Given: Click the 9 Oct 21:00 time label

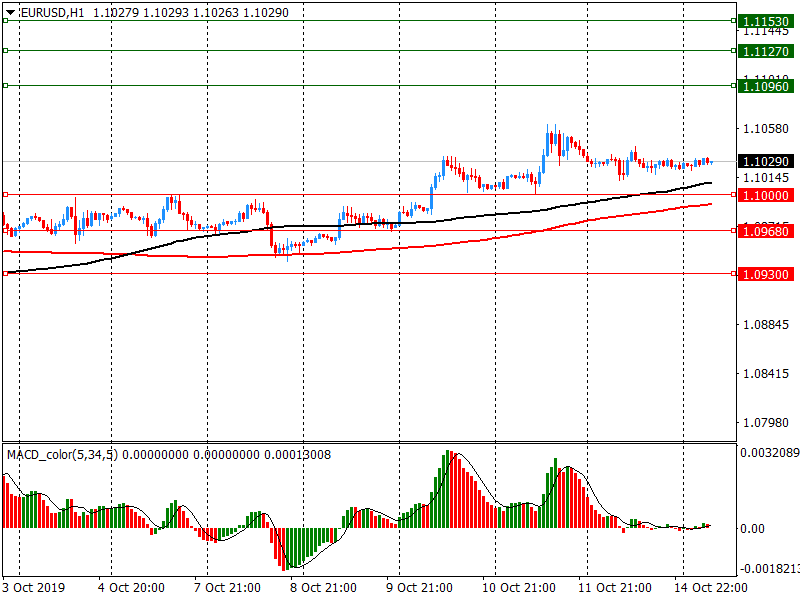Looking at the screenshot, I should coord(419,588).
